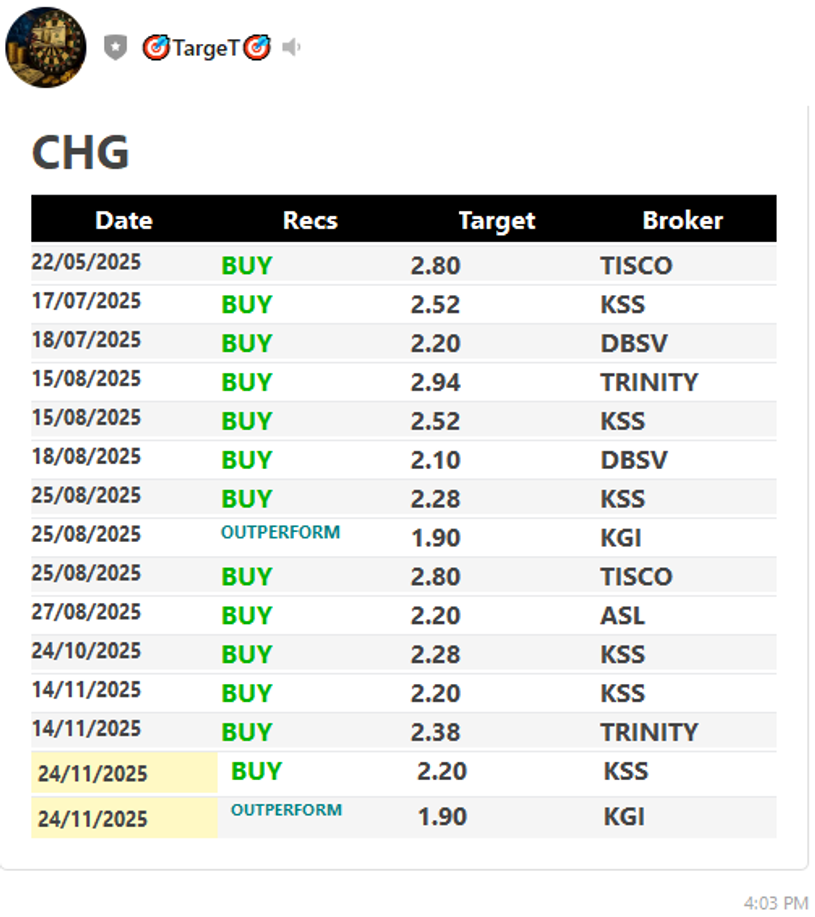This screenshot has height=917, width=815.
Task: Click the Recs column header
Action: pyautogui.click(x=310, y=220)
